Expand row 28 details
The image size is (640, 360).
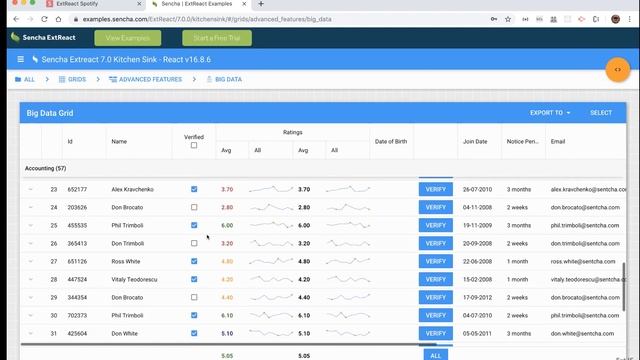(30, 279)
